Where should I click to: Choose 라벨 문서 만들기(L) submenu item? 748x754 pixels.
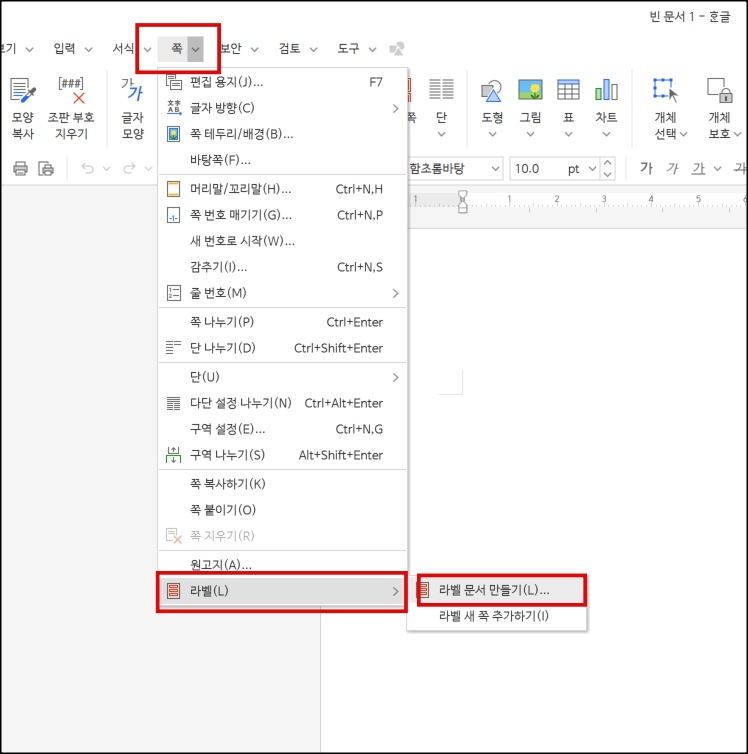coord(497,590)
